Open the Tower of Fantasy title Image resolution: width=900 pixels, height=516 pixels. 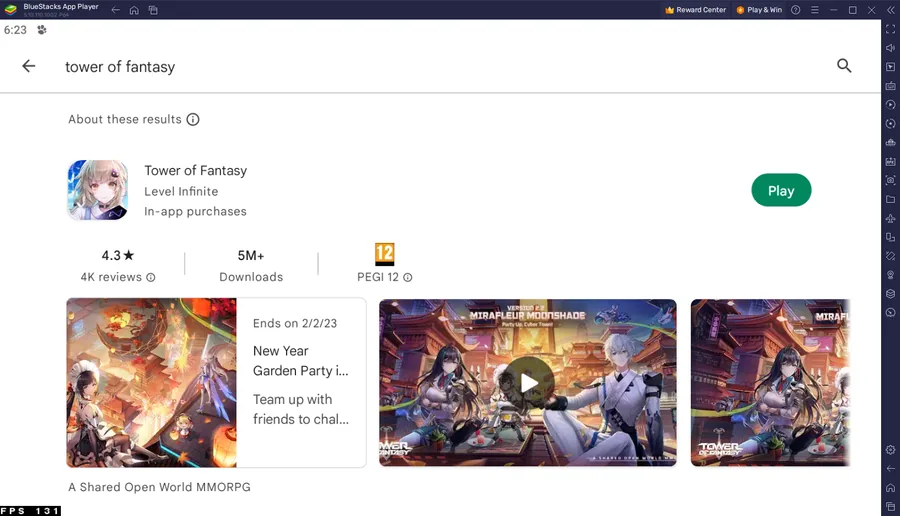click(196, 170)
